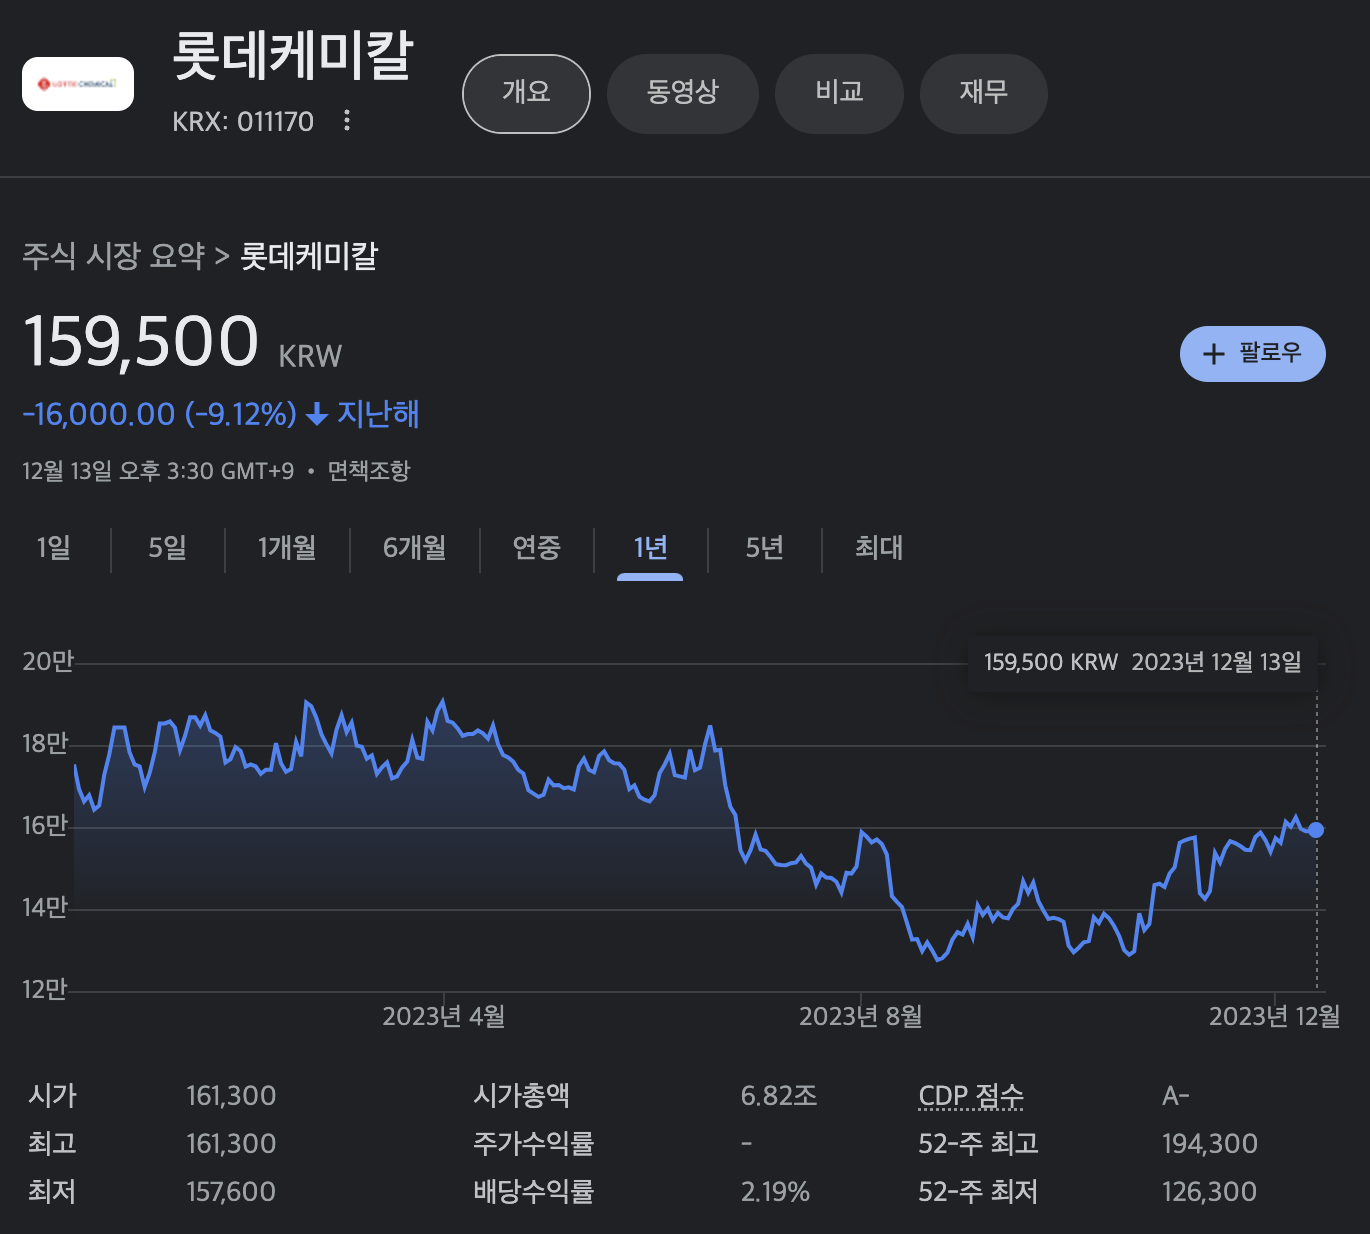Image resolution: width=1370 pixels, height=1234 pixels.
Task: Select the 1개월 time range
Action: point(287,548)
